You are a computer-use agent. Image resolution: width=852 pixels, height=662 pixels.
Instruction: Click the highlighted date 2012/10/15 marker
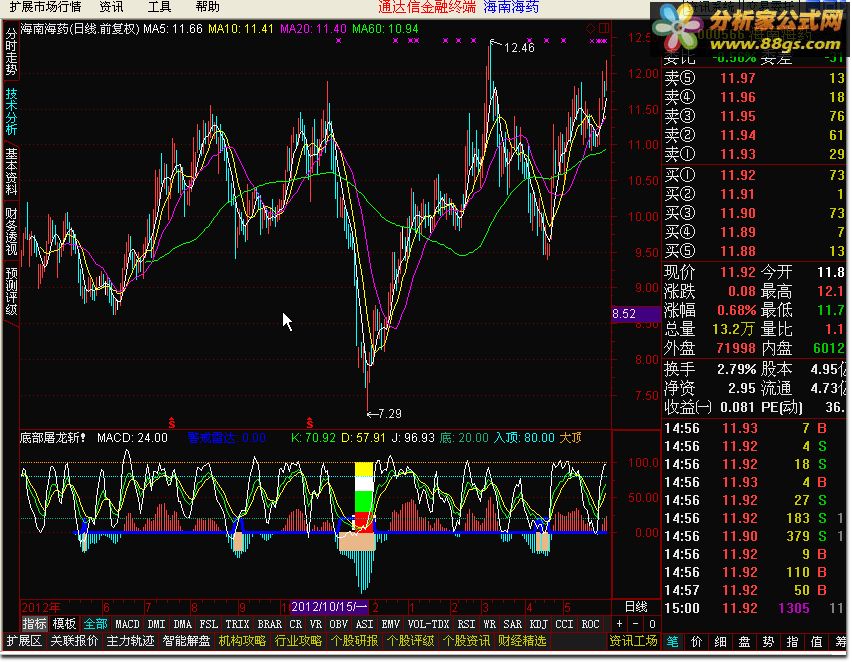point(329,607)
